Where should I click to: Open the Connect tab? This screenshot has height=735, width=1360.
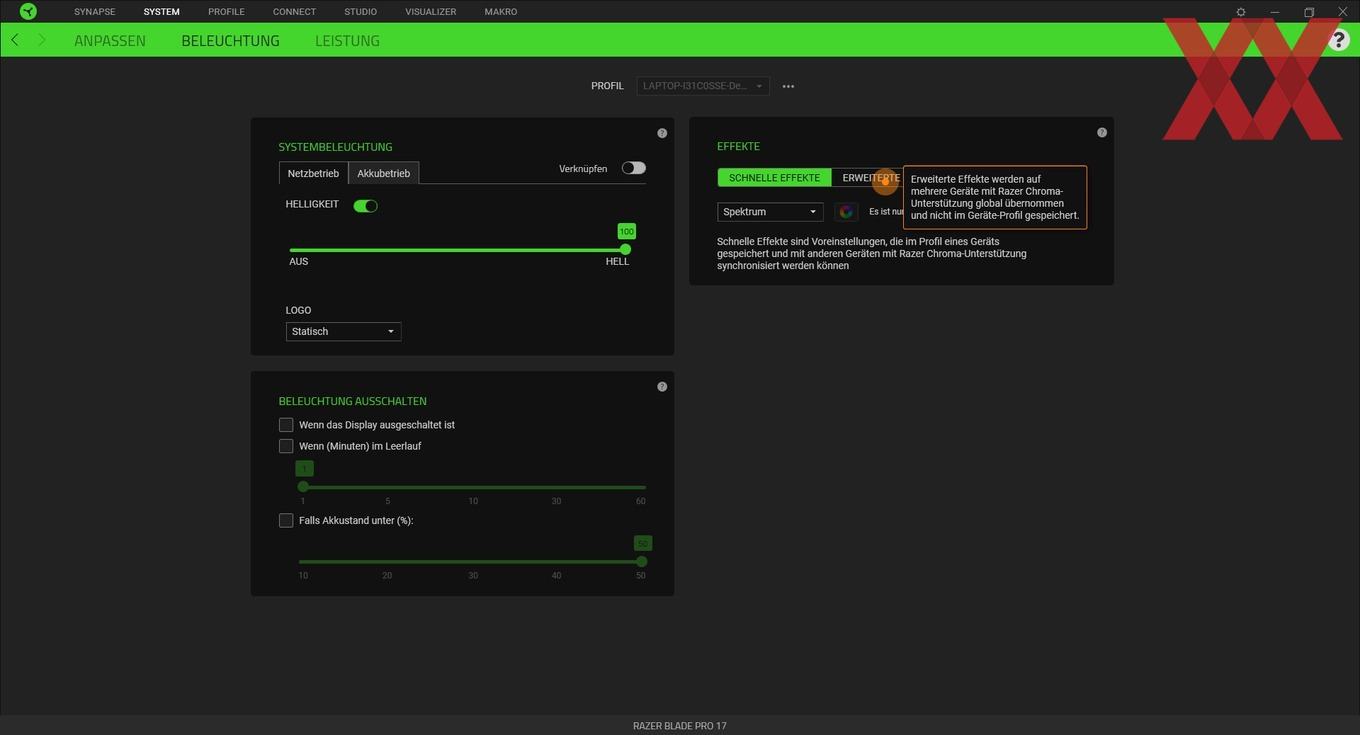click(294, 12)
